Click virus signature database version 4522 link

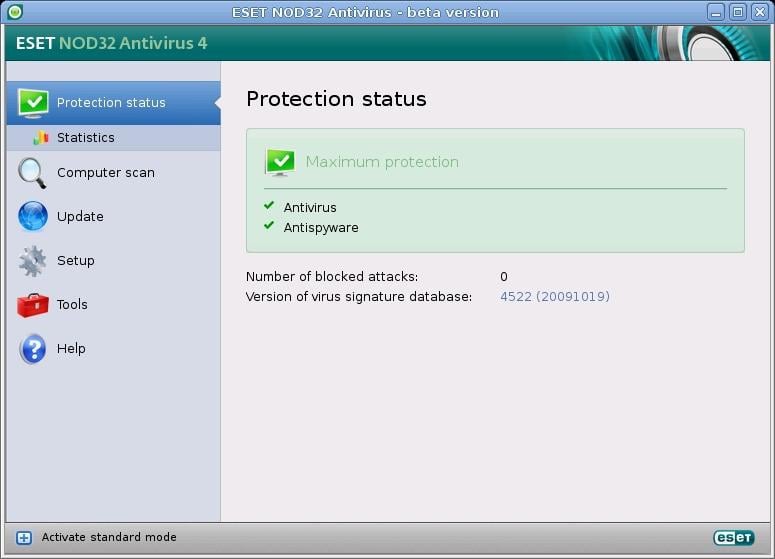[x=555, y=297]
